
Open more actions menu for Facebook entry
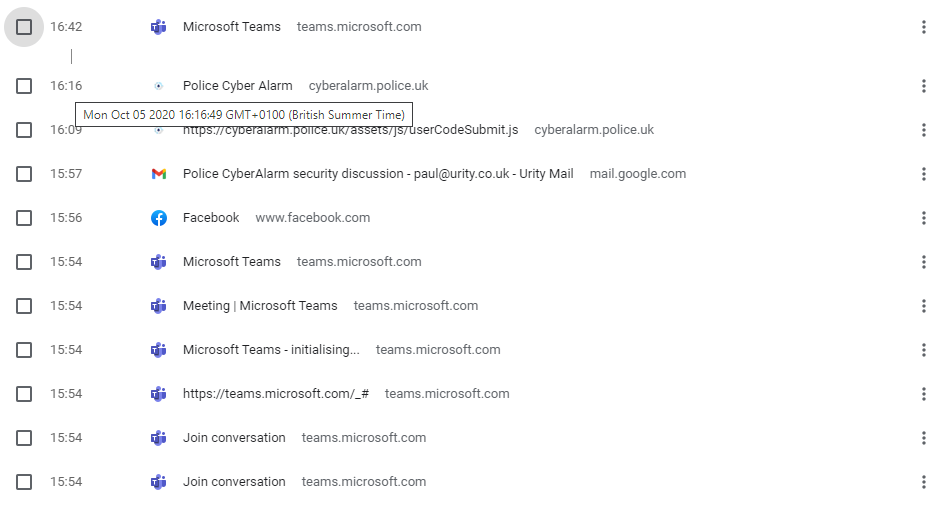[924, 218]
